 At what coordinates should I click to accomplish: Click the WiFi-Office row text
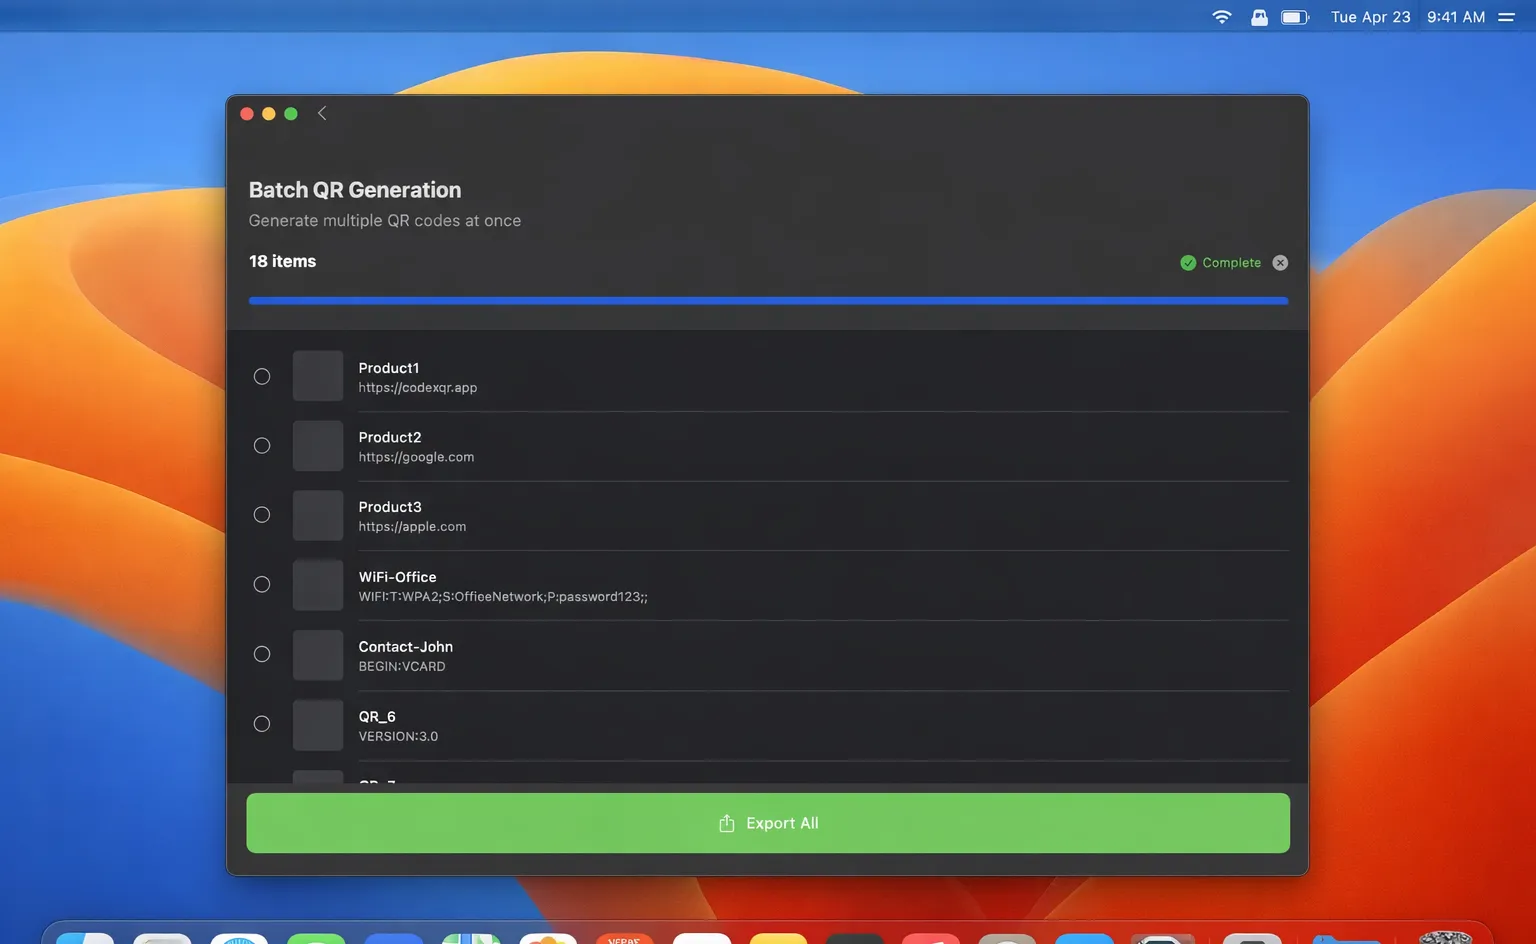[398, 577]
